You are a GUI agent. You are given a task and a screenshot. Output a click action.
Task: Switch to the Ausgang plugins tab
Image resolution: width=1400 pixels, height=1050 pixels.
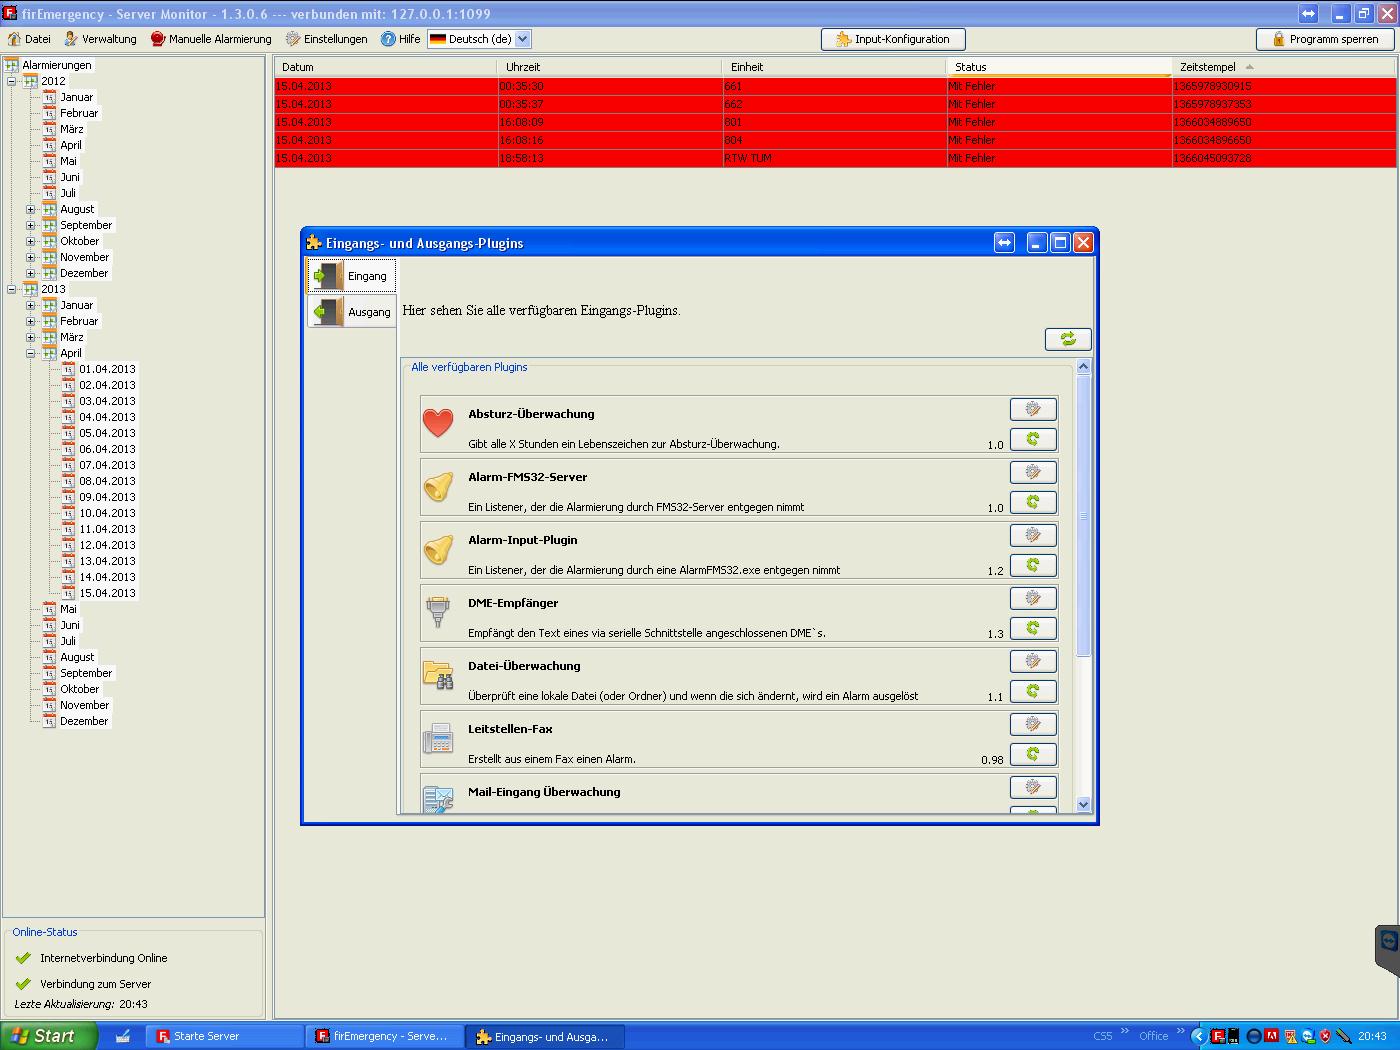click(352, 312)
